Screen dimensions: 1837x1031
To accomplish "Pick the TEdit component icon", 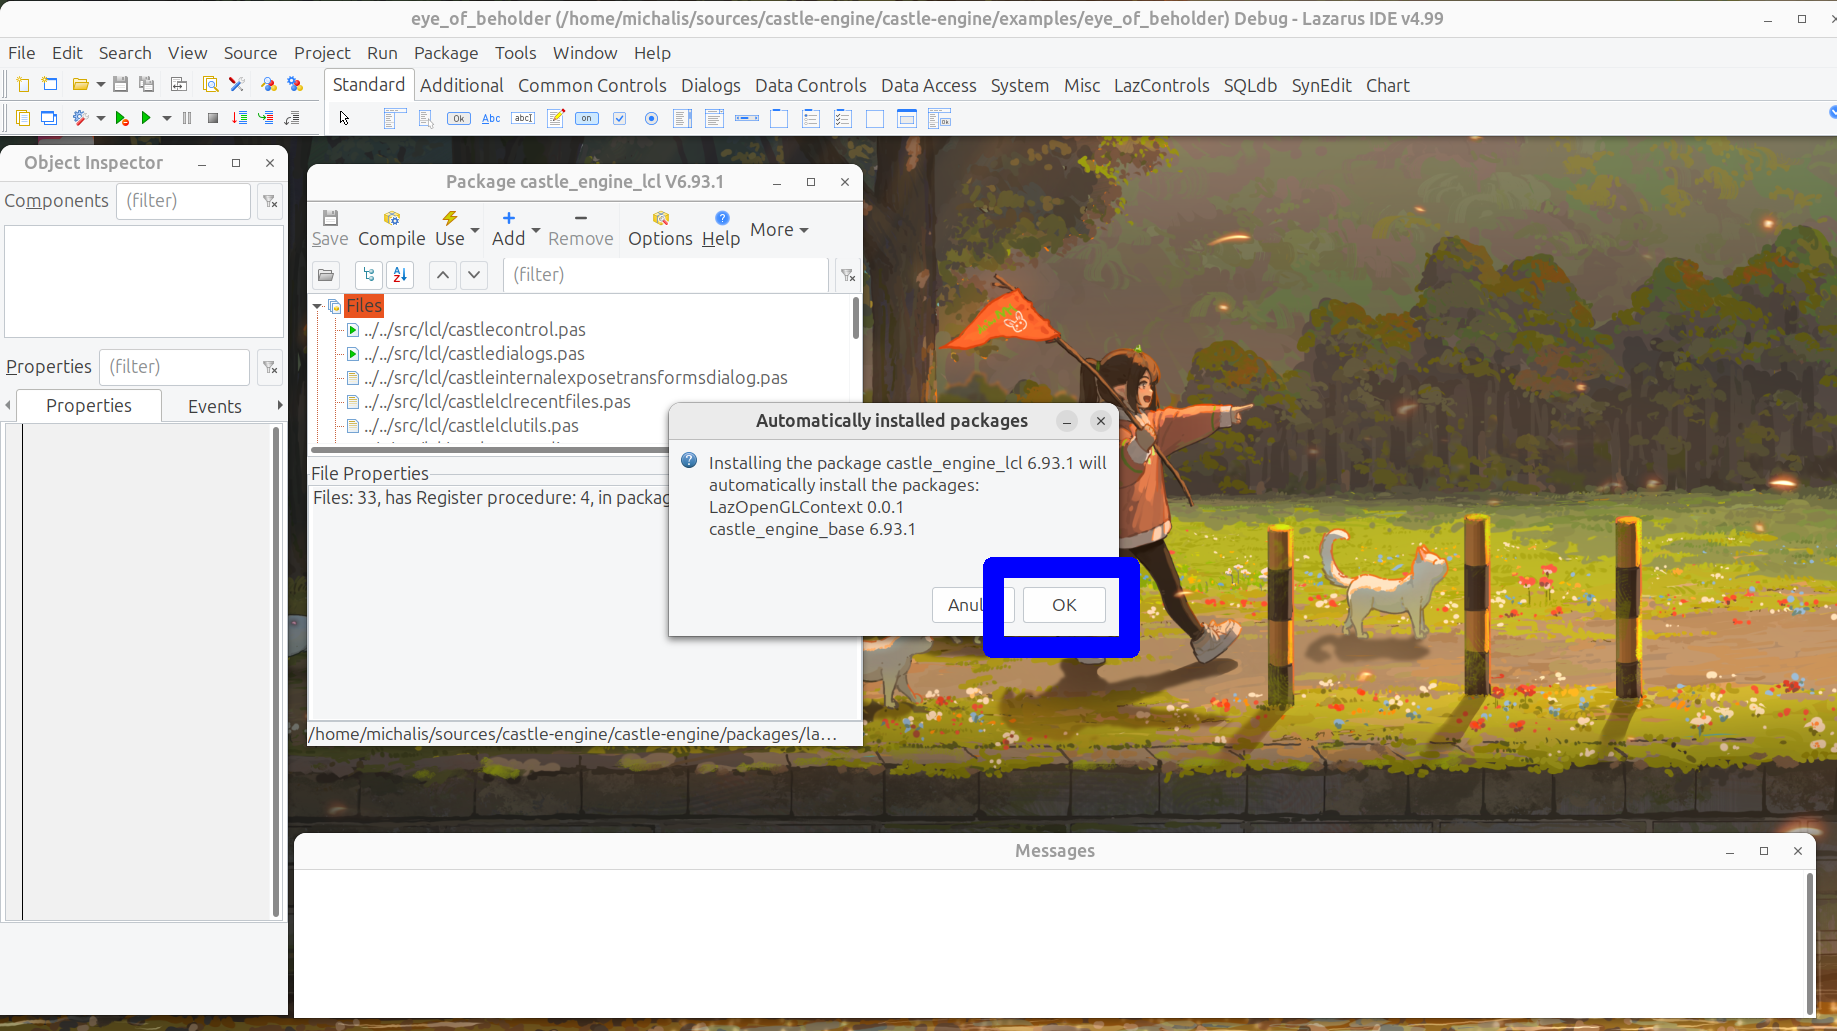I will 523,118.
